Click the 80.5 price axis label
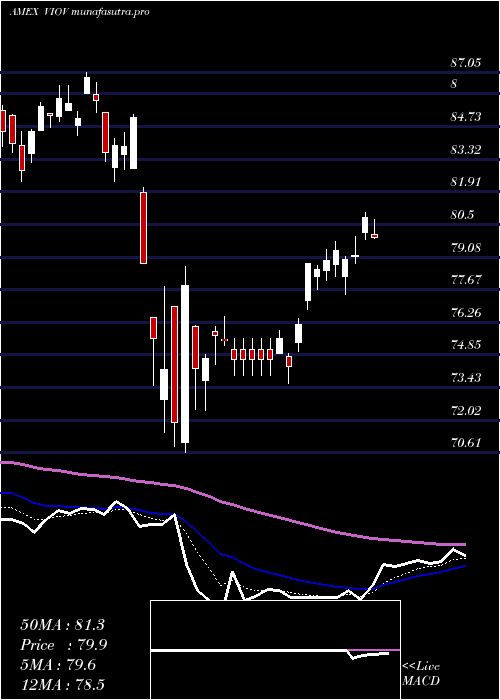The image size is (500, 700). click(x=462, y=215)
